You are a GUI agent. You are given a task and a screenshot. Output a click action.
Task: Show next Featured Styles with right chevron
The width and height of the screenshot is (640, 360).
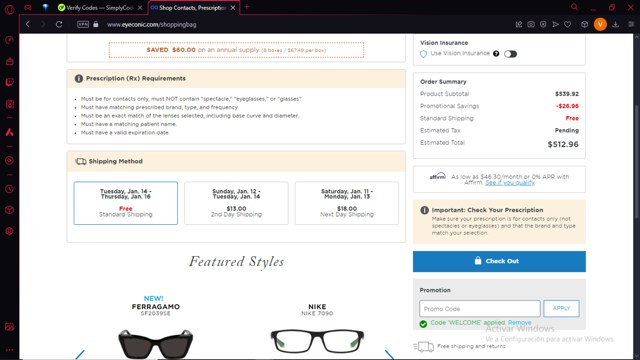point(389,355)
